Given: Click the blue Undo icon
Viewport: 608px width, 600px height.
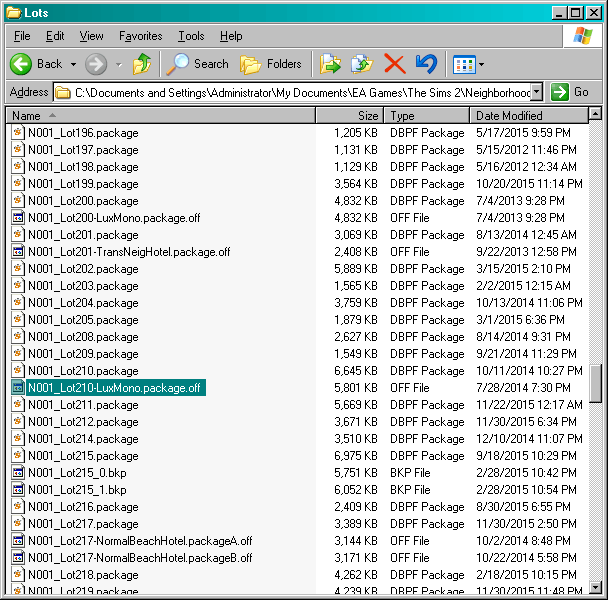Looking at the screenshot, I should 427,64.
